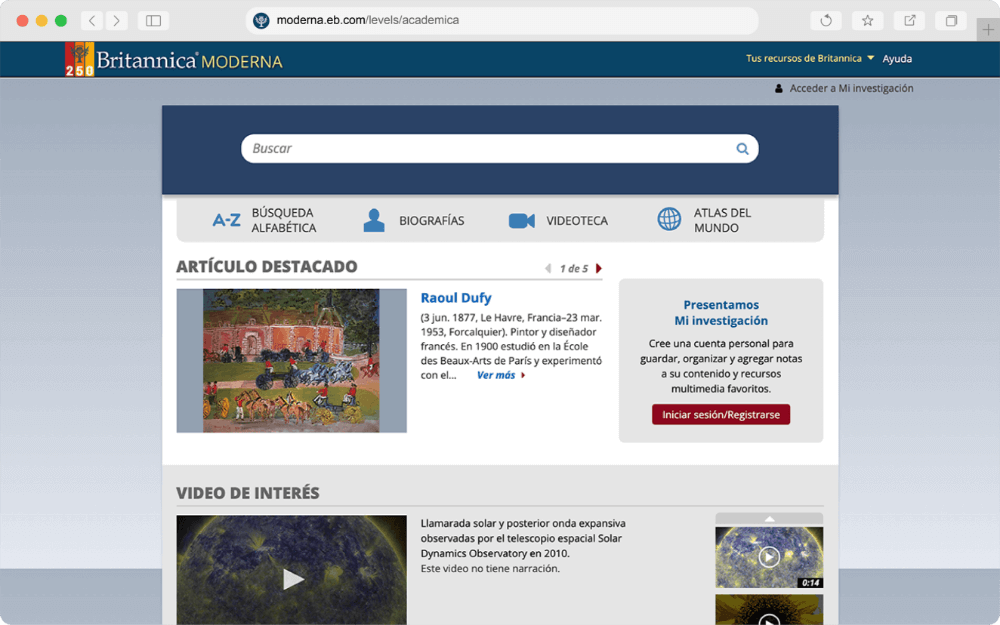
Task: Click the A-Z alphabetical search icon
Action: pos(226,221)
